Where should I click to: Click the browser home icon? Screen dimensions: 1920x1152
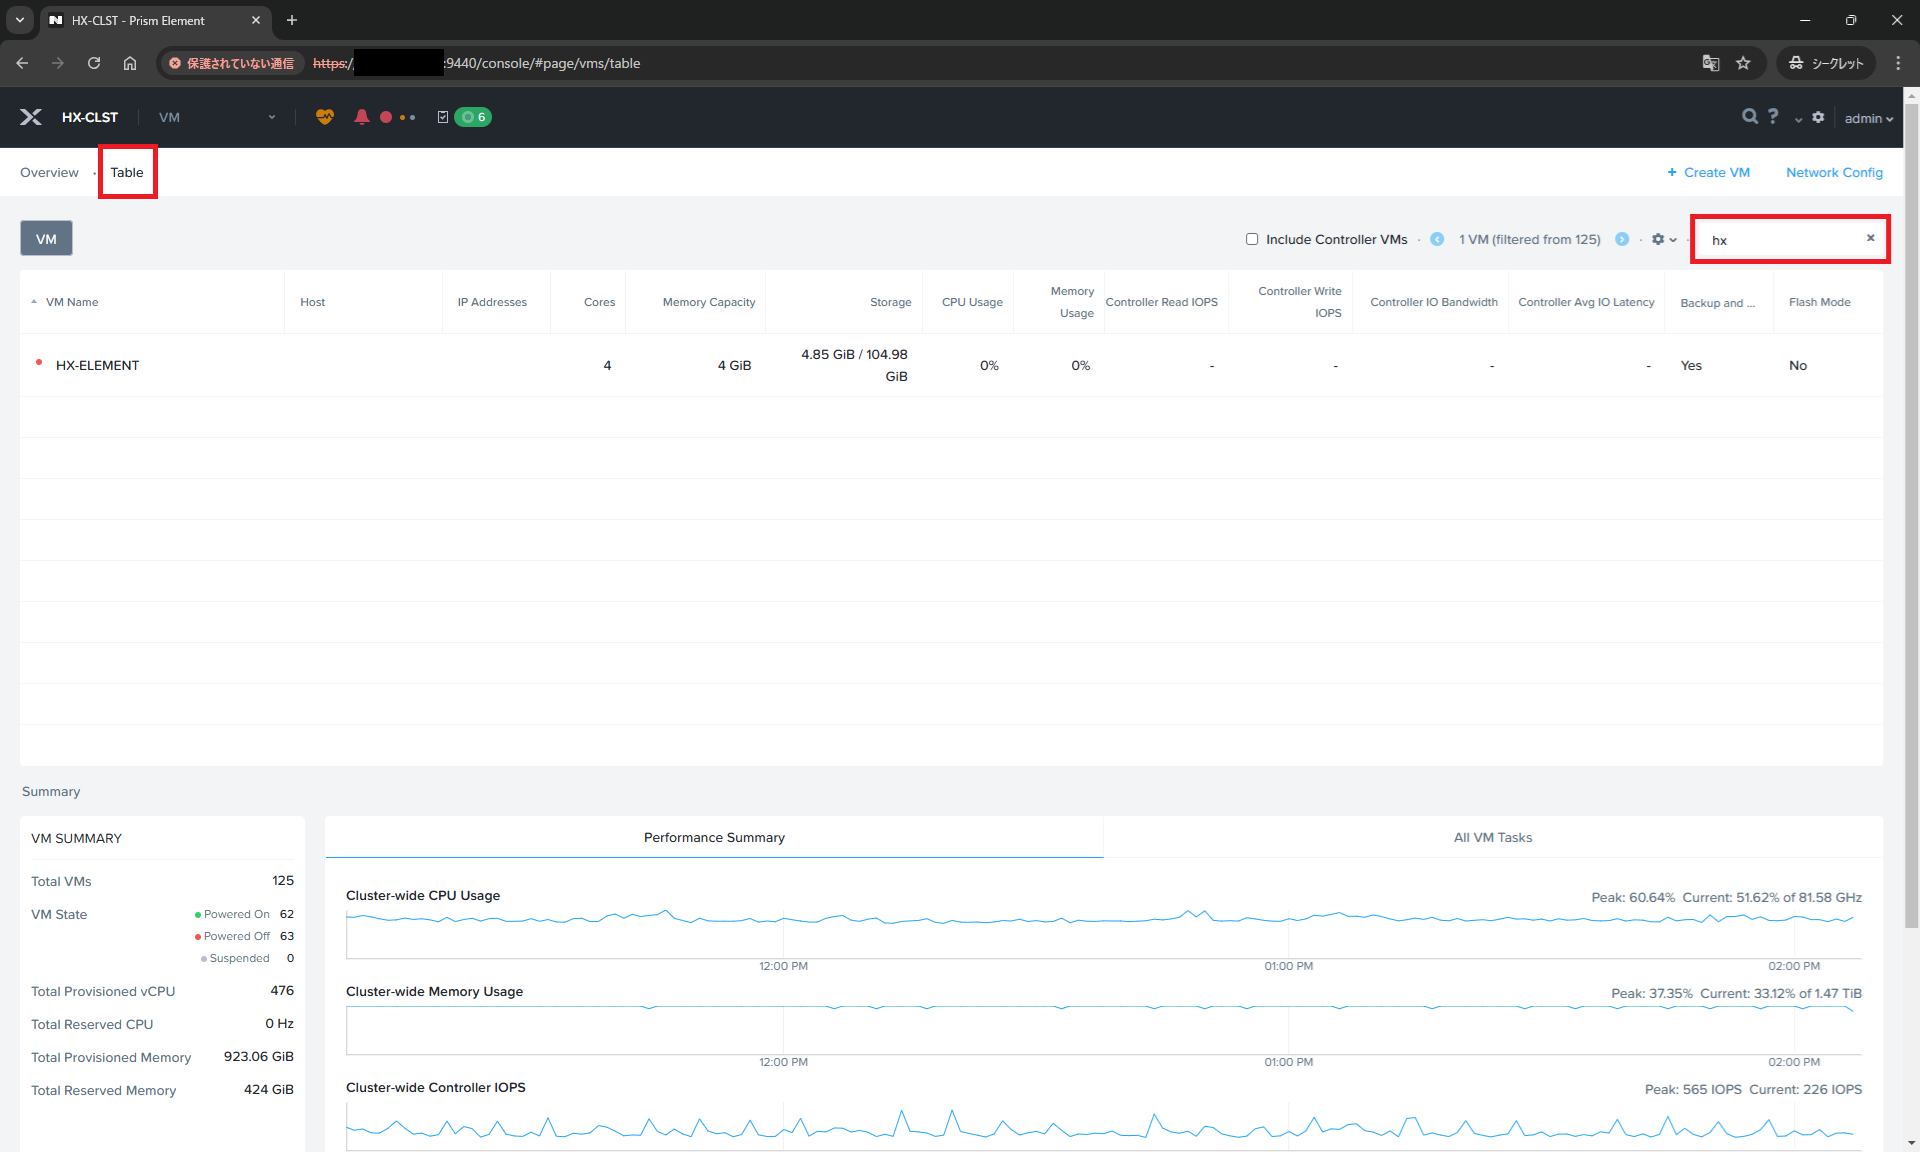(130, 63)
